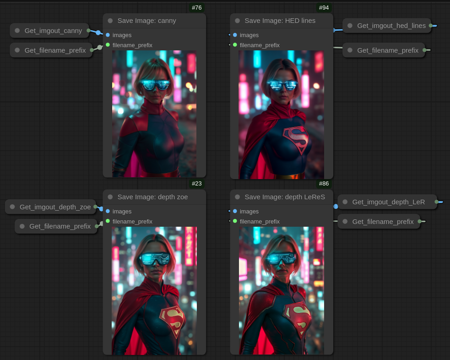Collapse Get_imgout_depth_LeR node via its dot
The width and height of the screenshot is (450, 360).
345,202
